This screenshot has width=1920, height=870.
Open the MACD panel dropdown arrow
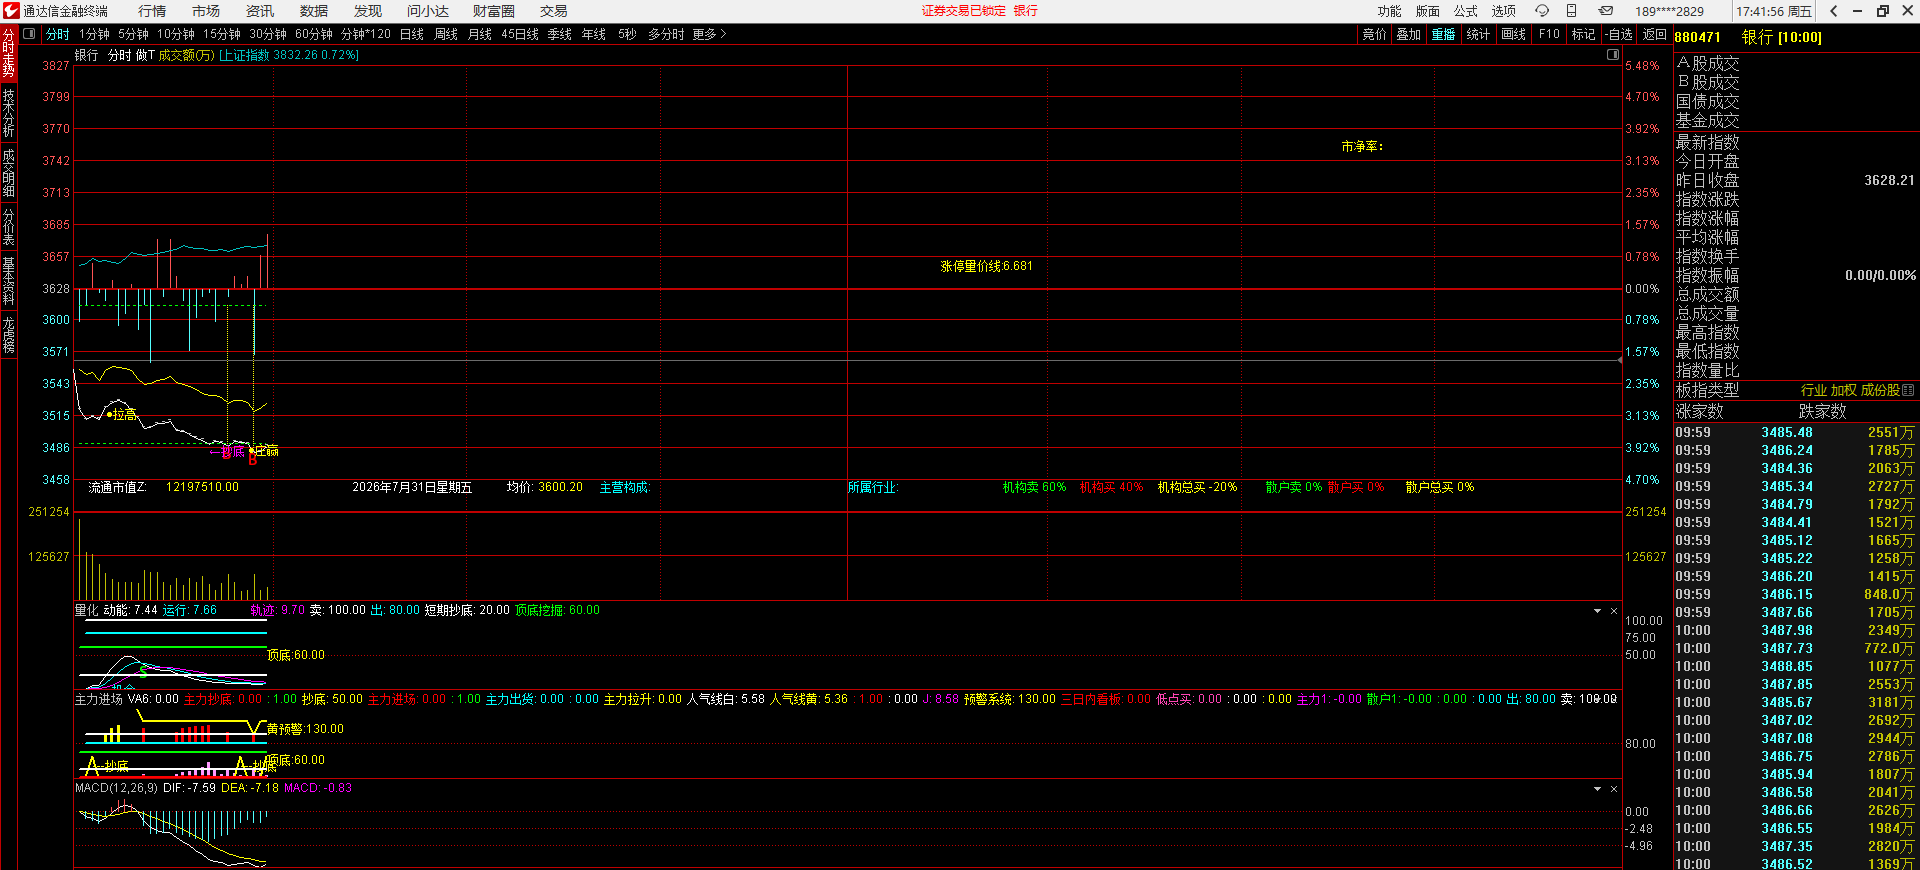(1597, 788)
